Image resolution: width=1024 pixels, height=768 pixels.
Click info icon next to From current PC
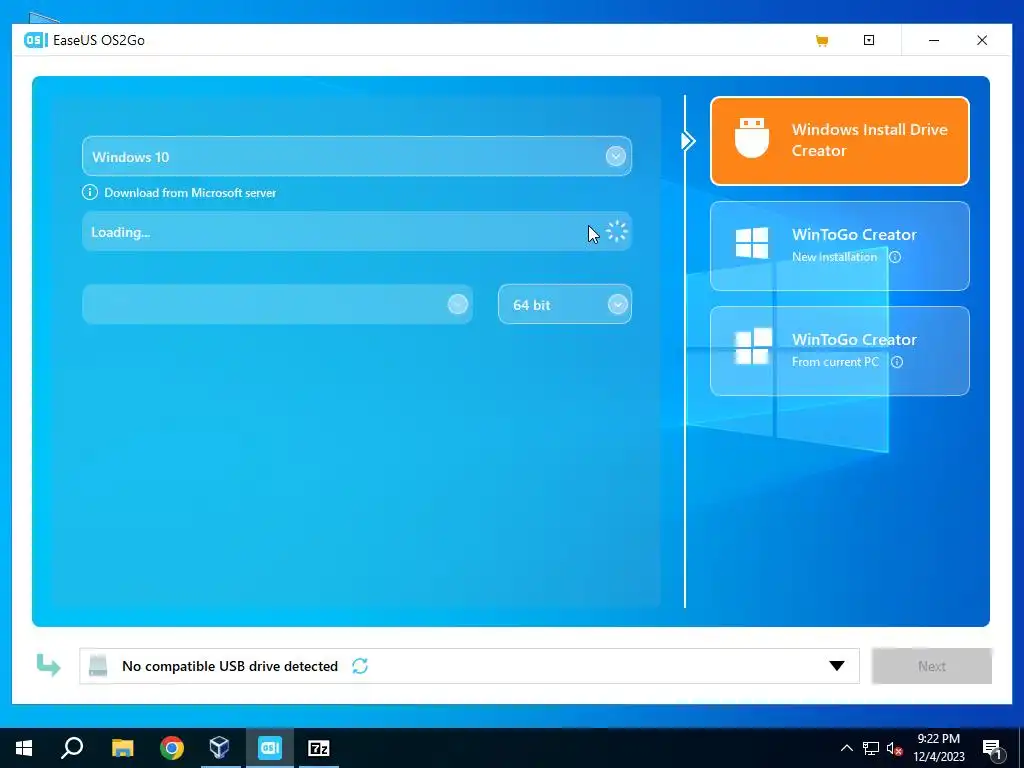point(897,362)
